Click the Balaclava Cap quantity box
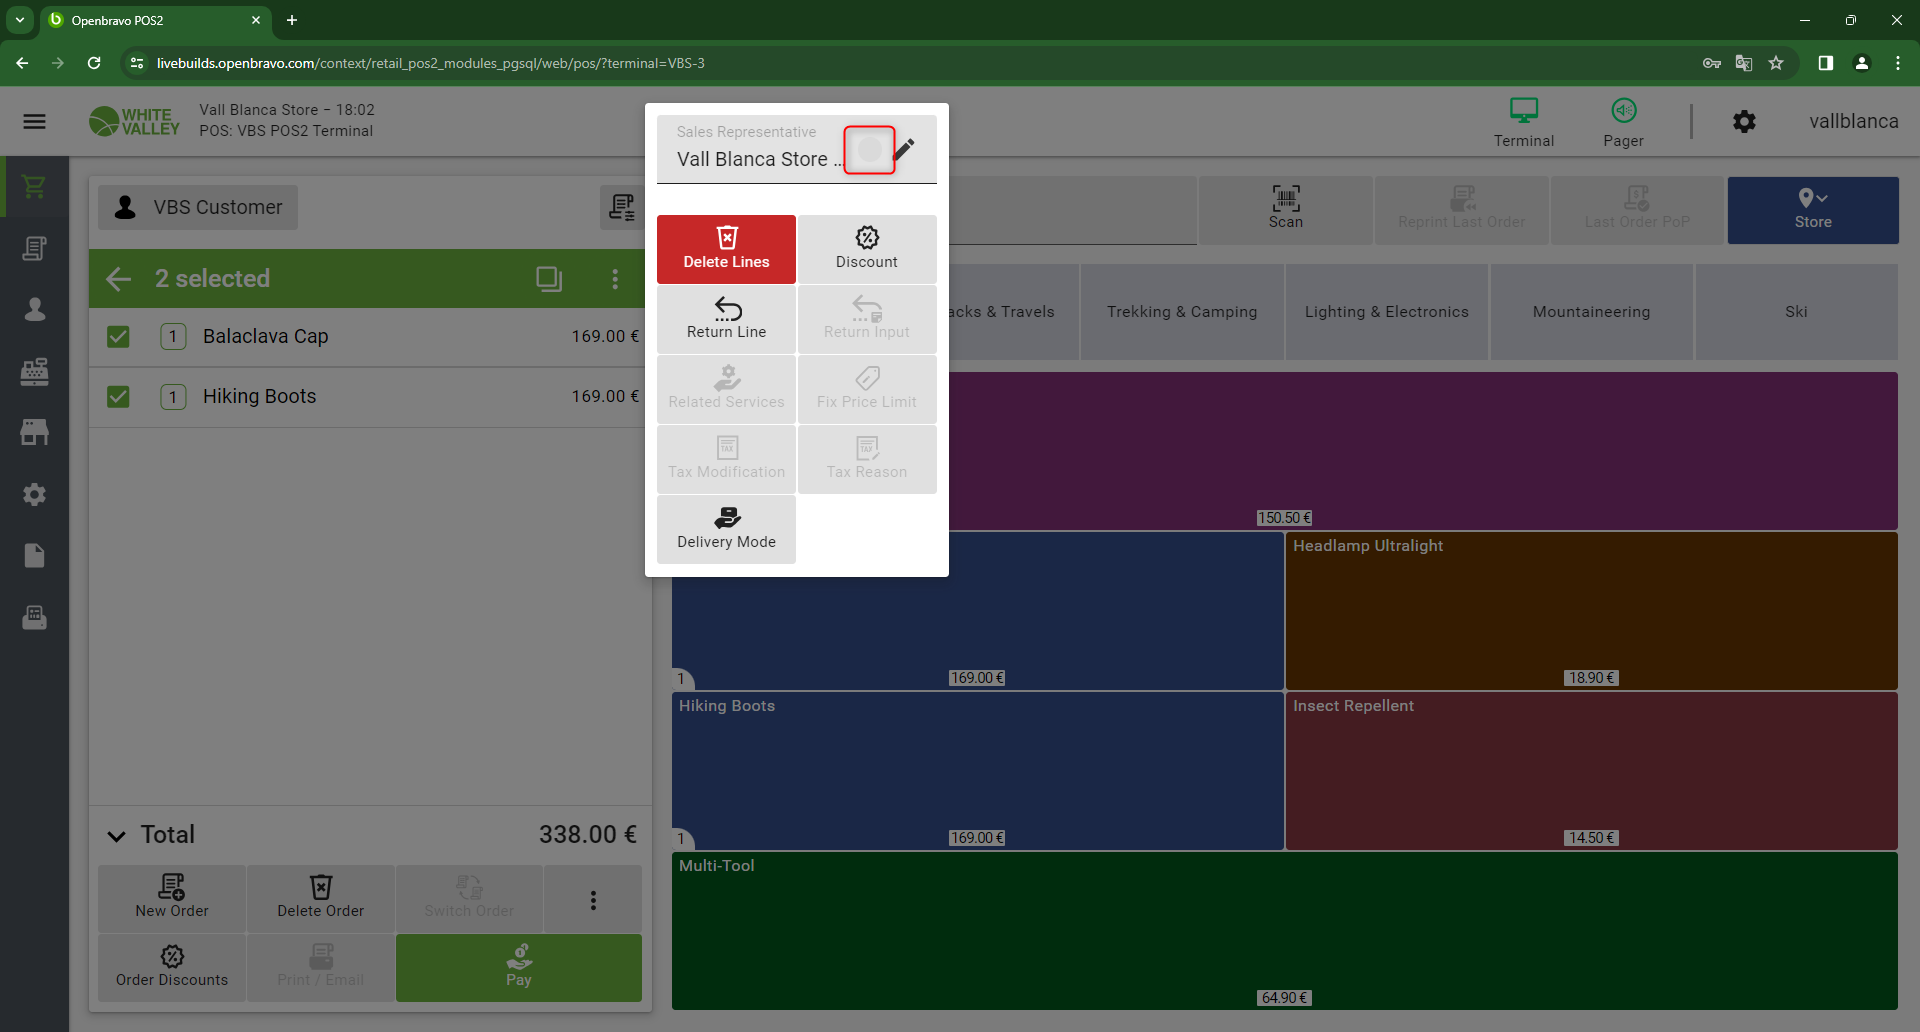 pyautogui.click(x=173, y=337)
